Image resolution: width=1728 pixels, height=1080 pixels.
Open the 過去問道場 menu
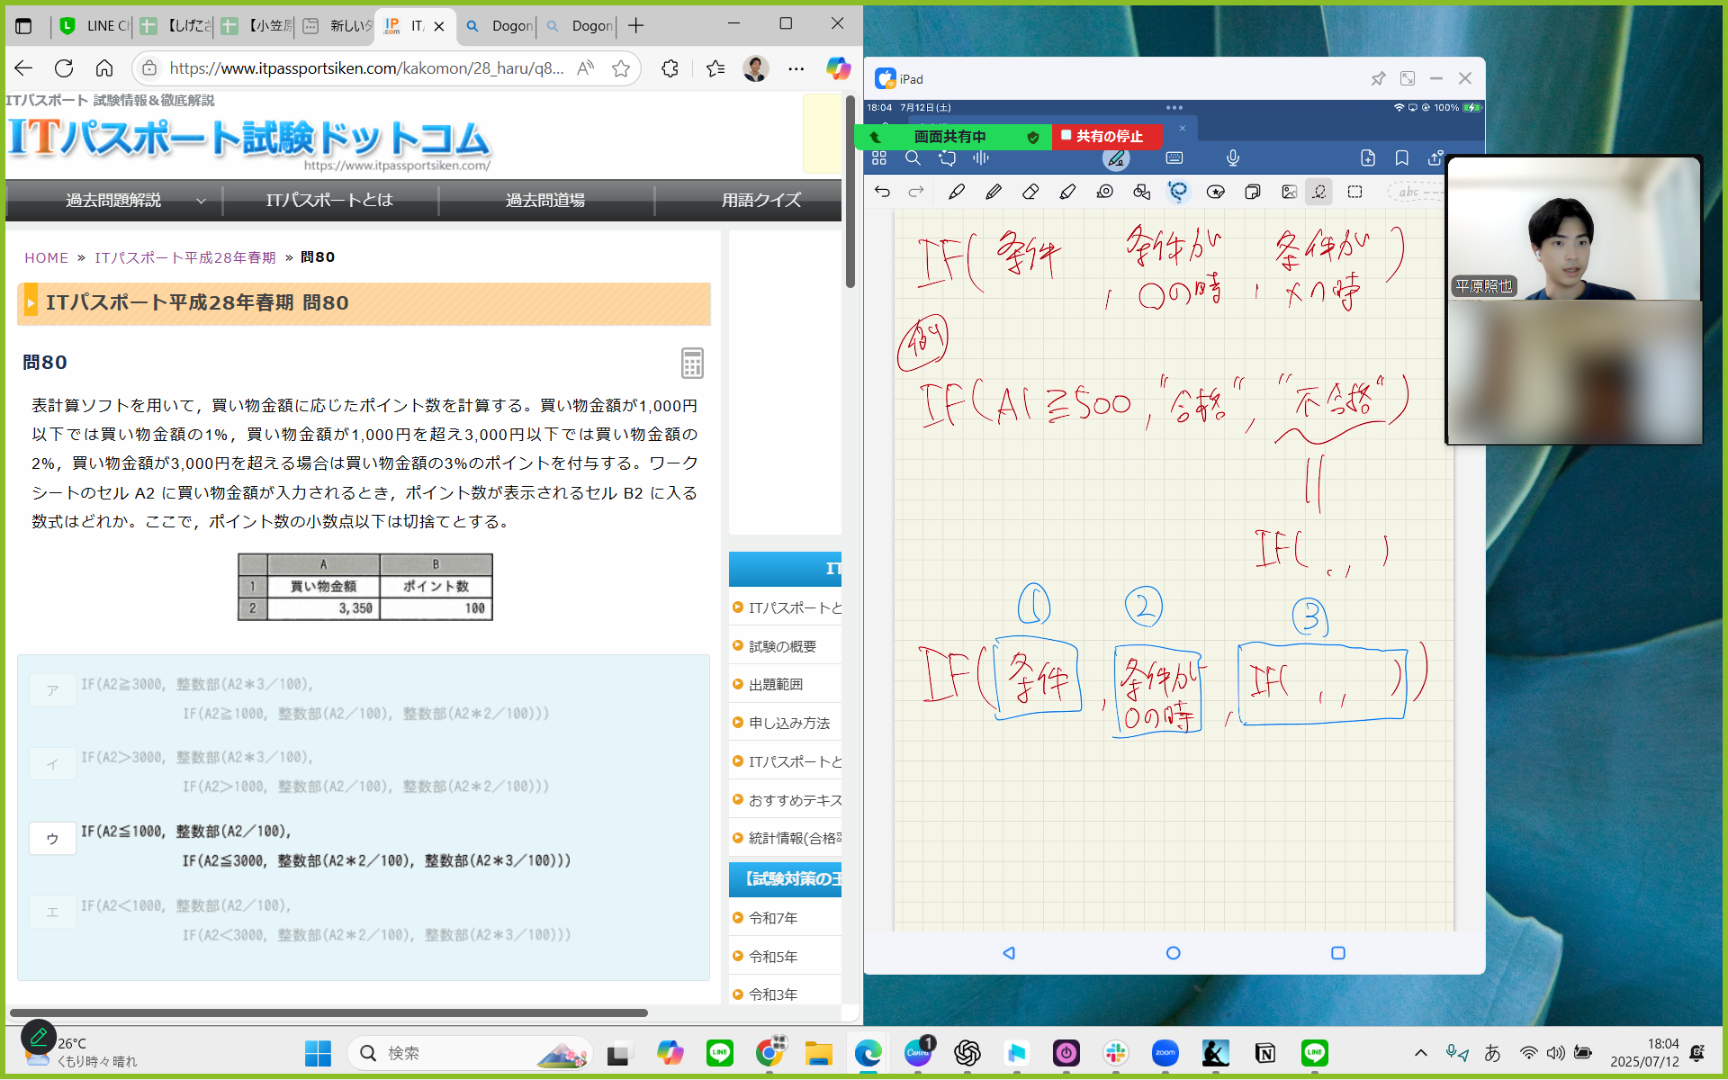pos(545,200)
